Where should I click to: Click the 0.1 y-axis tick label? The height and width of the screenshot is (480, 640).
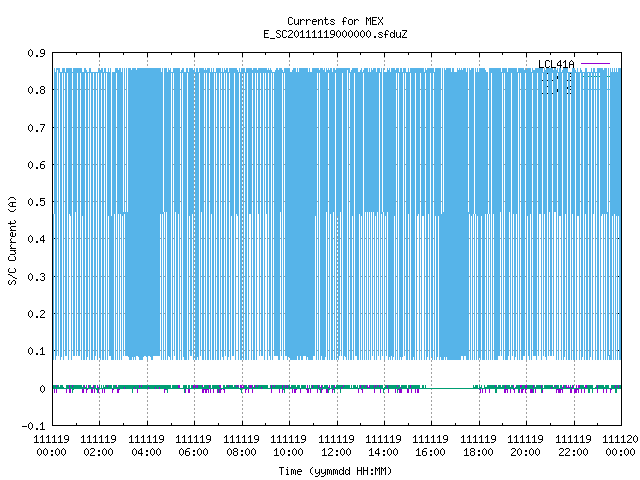(x=36, y=351)
